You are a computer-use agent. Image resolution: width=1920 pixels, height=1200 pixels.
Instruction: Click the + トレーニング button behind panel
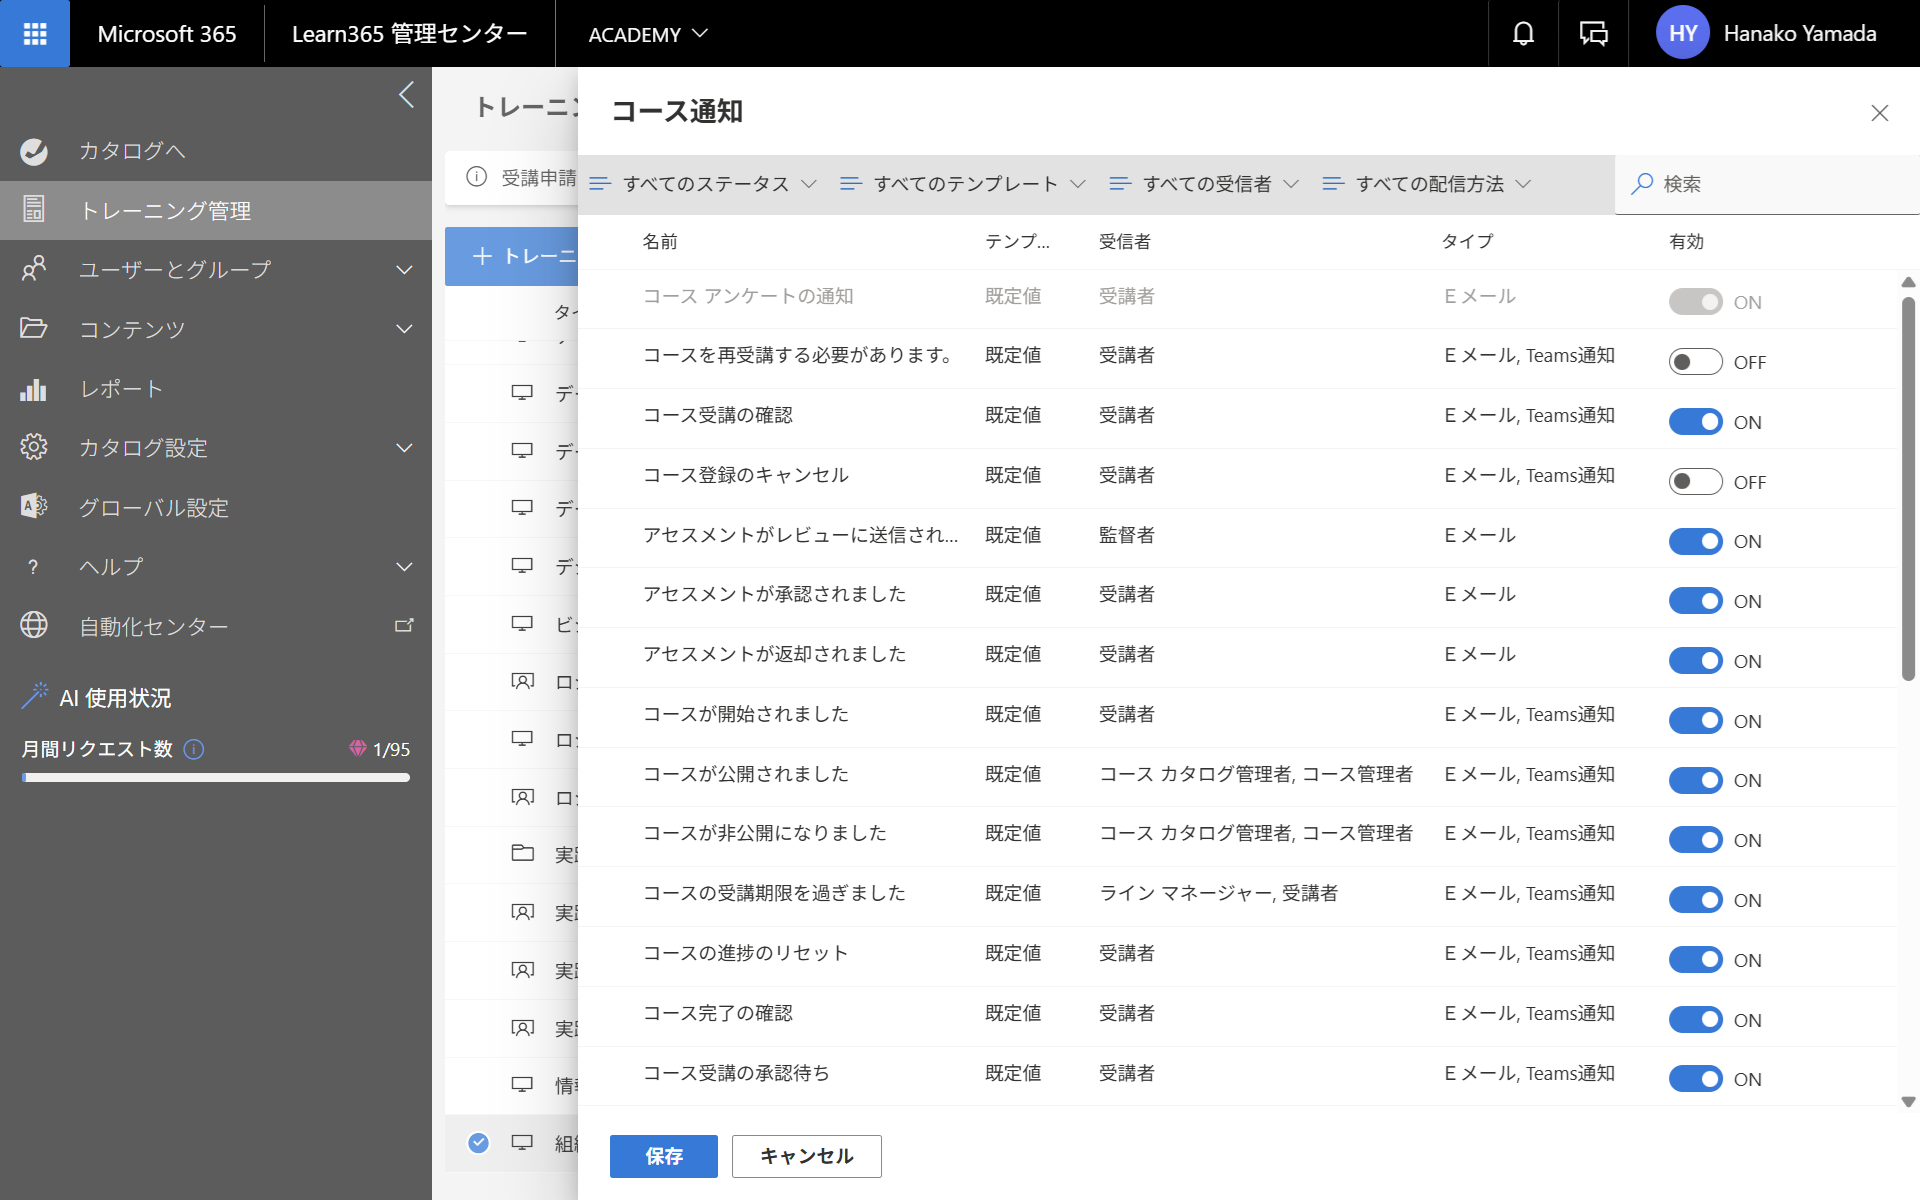click(x=512, y=256)
